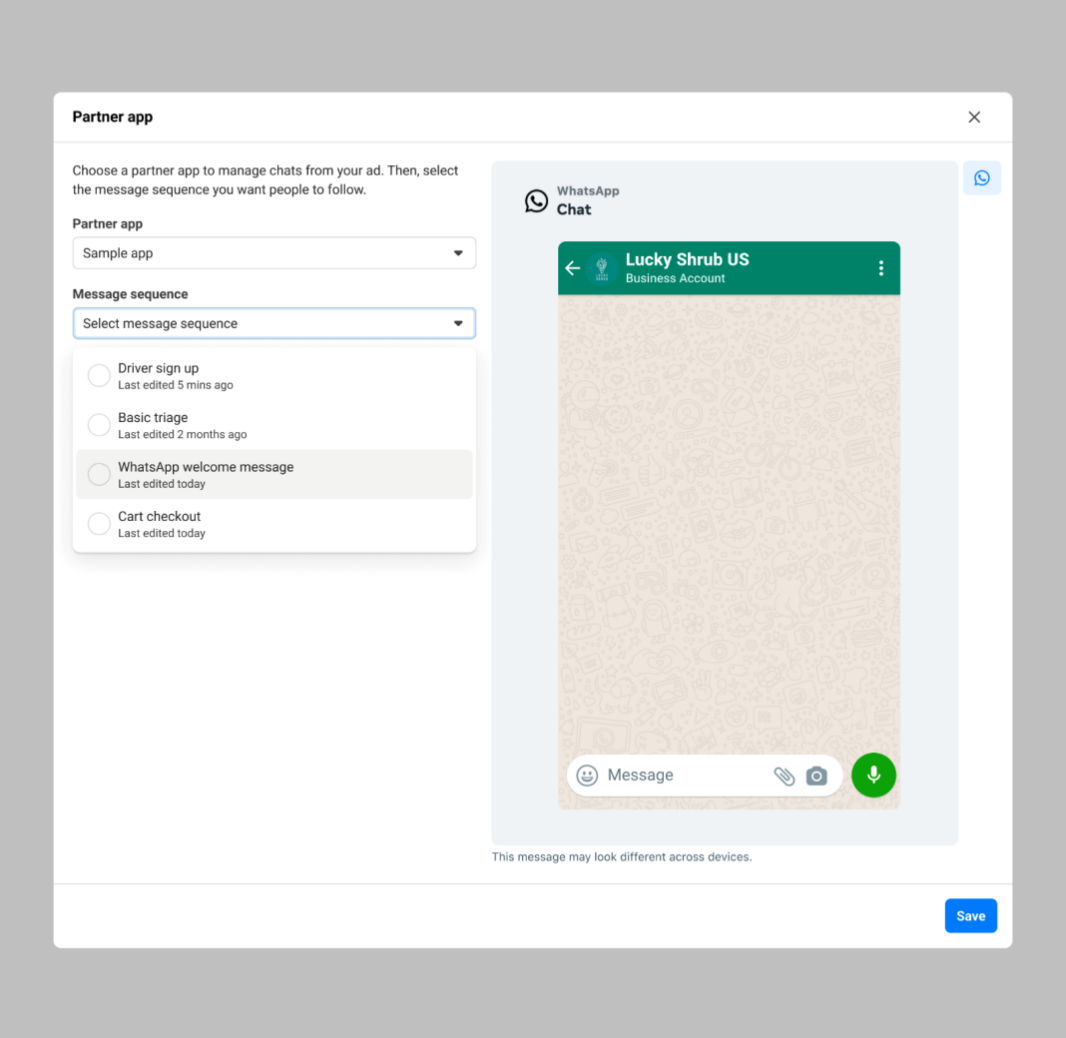Click the WhatsApp preview icon button

(982, 178)
